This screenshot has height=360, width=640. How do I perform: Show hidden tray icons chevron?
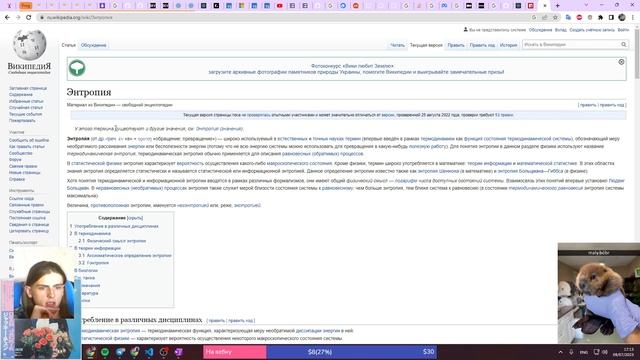point(560,352)
